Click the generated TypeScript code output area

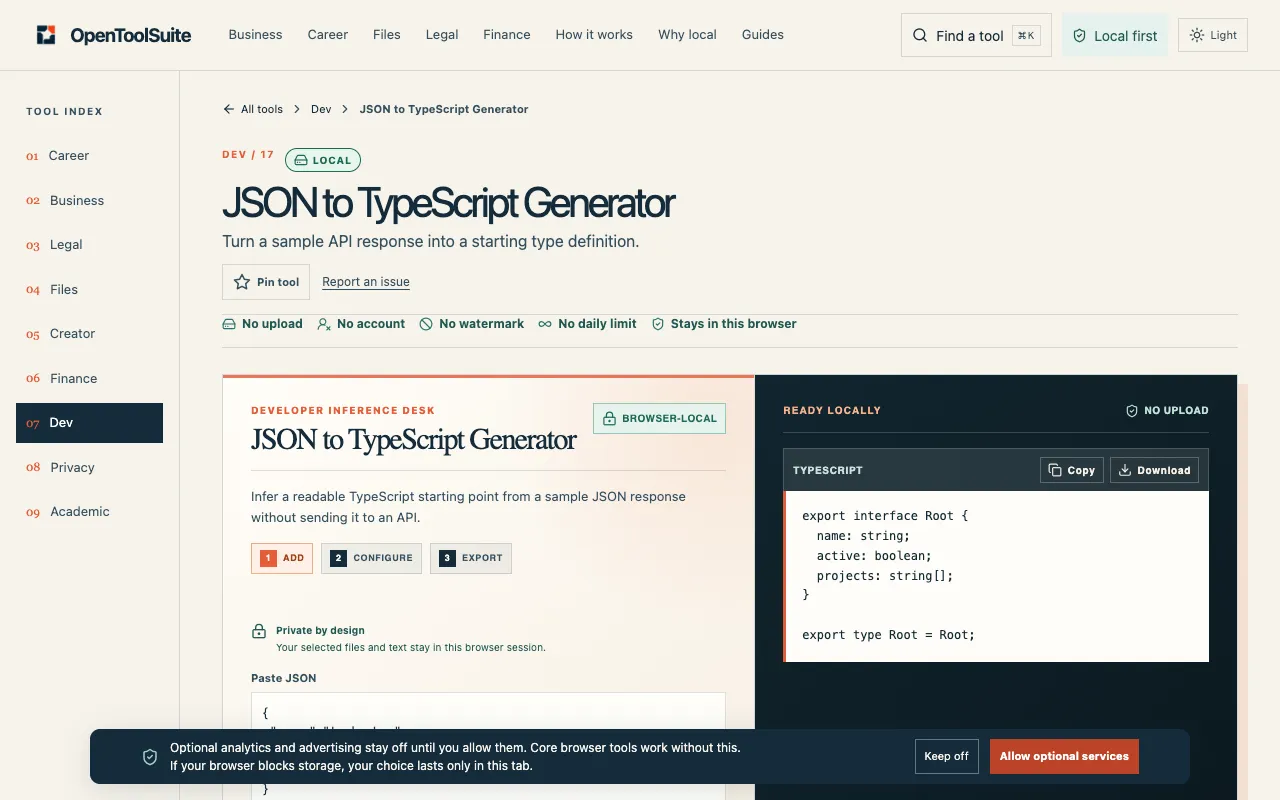click(997, 576)
